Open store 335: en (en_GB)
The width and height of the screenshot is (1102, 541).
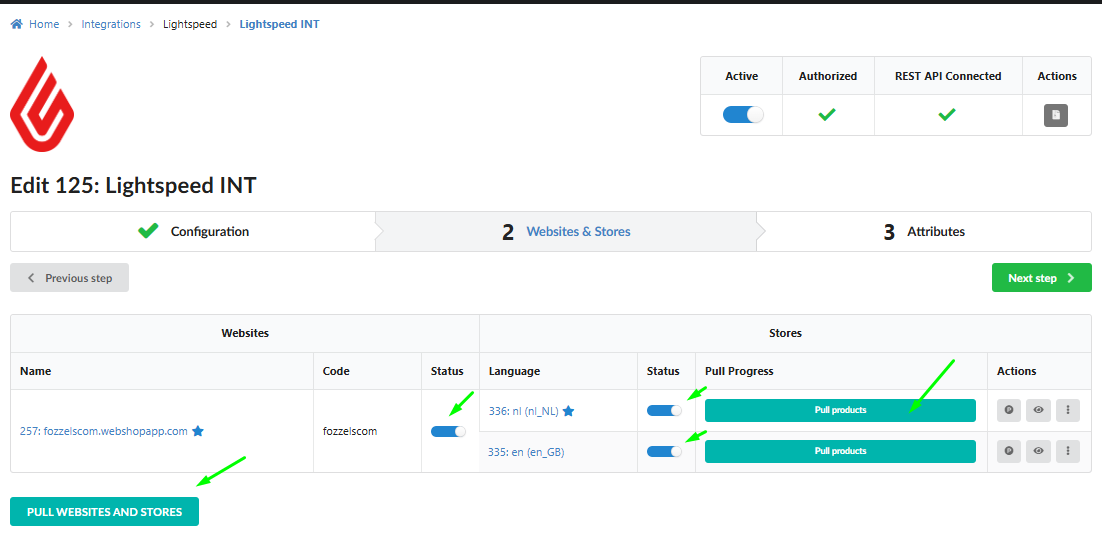[x=526, y=452]
